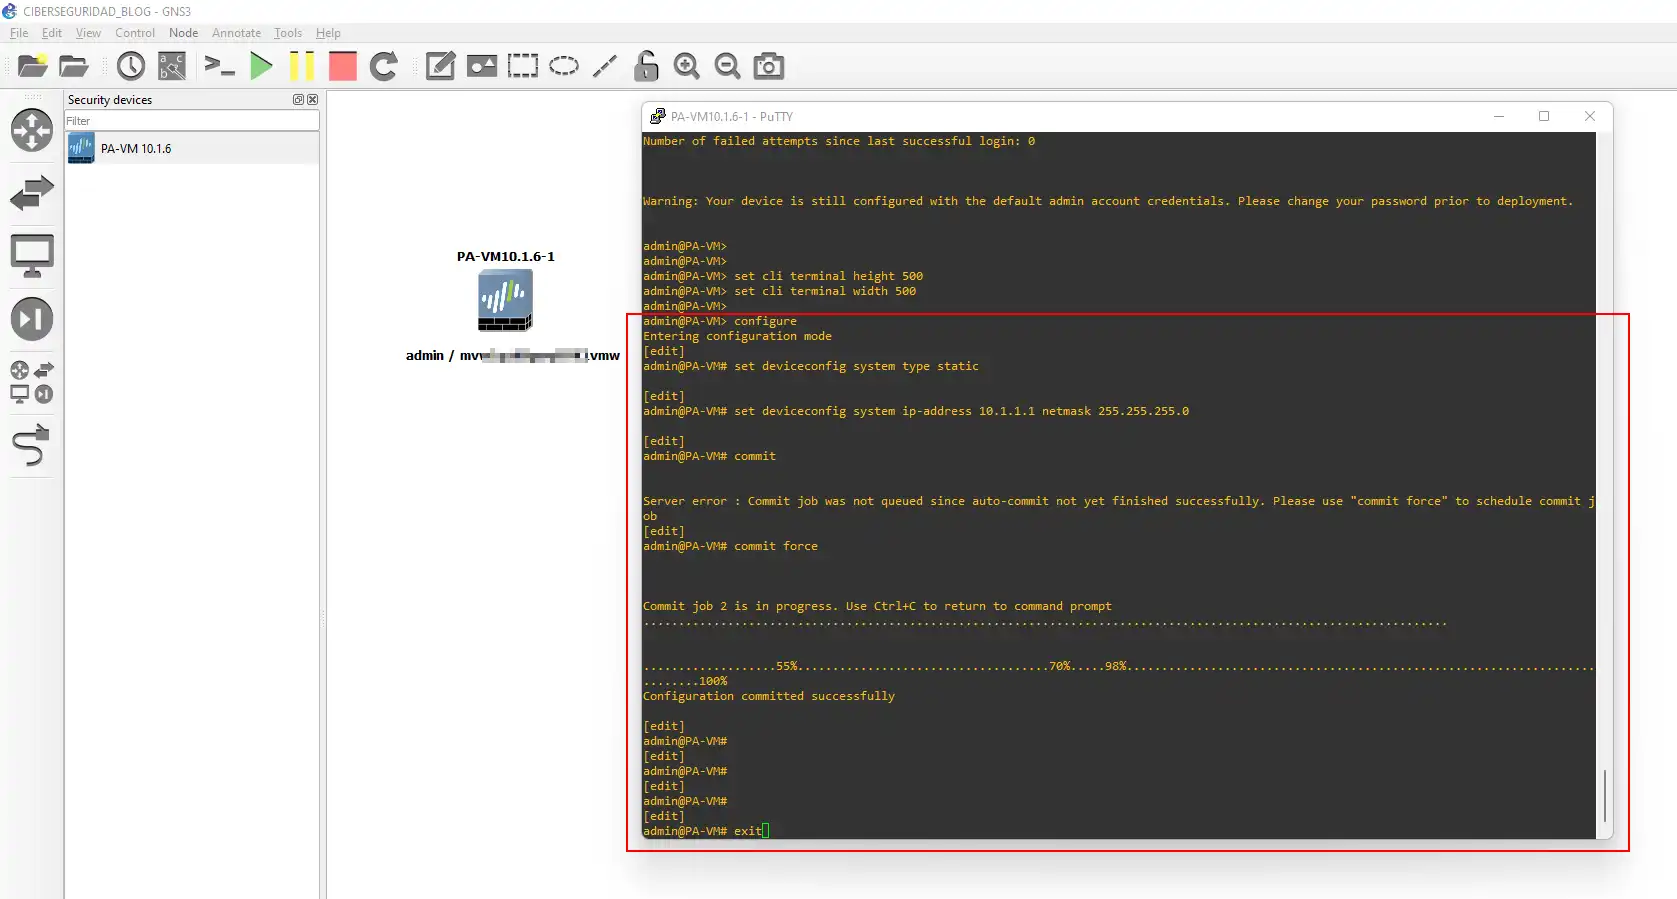
Task: Select the Draw a rectangle tool
Action: [523, 66]
